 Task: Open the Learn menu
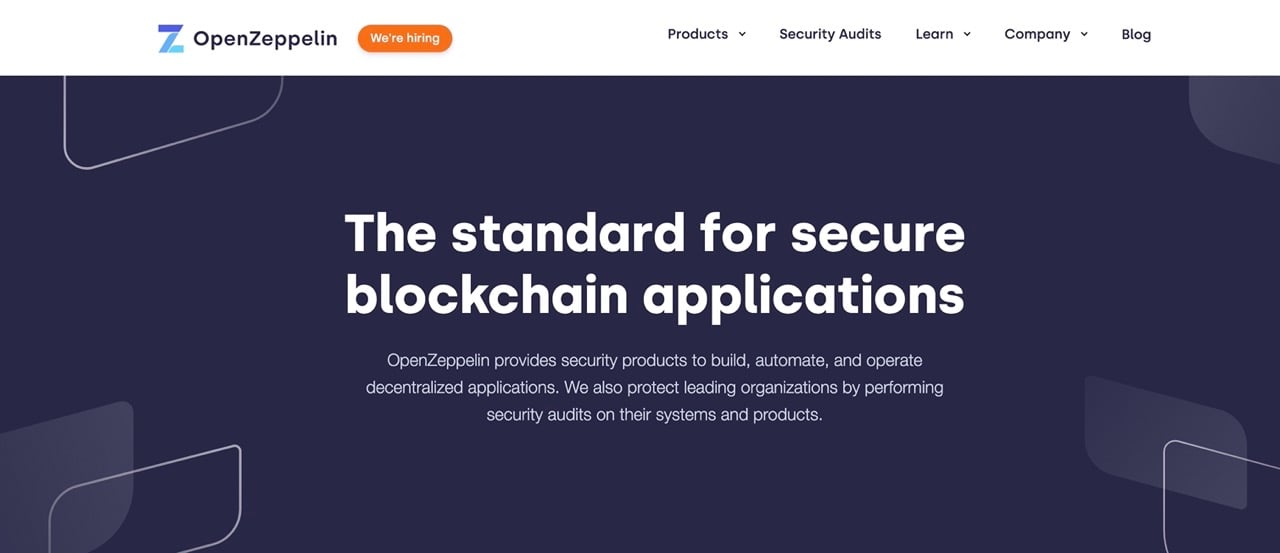pyautogui.click(x=934, y=34)
